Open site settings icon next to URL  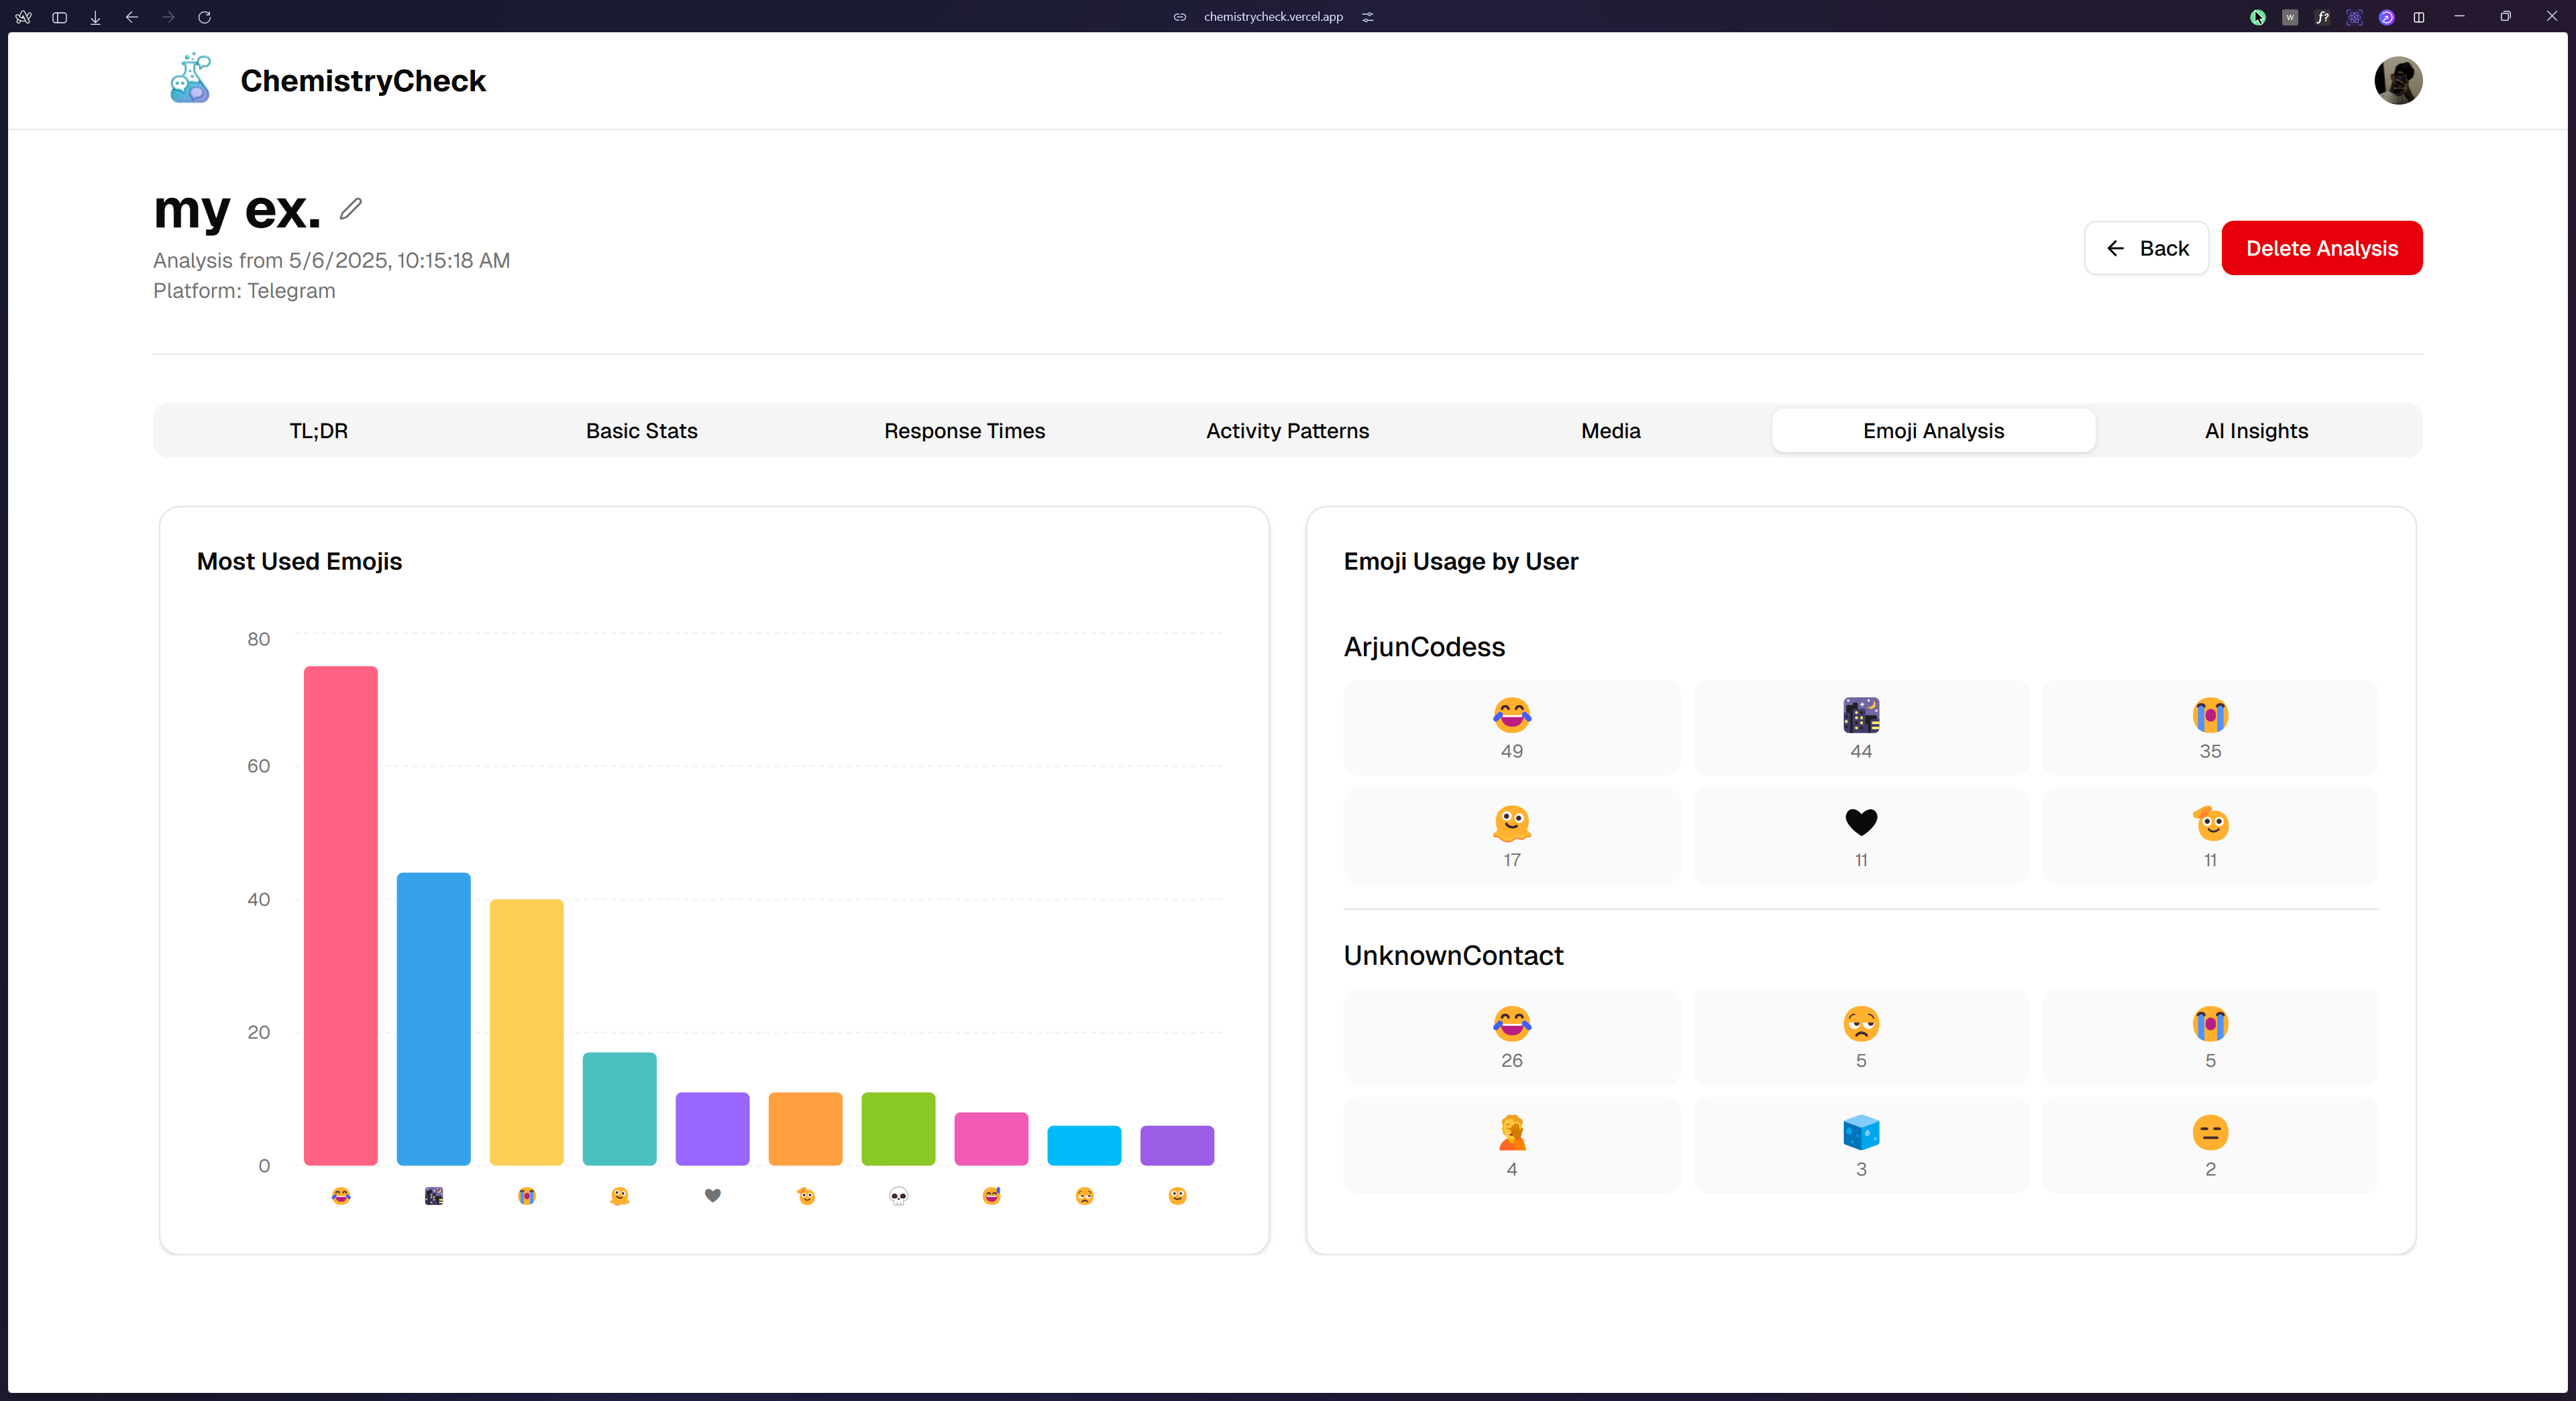click(x=1367, y=17)
